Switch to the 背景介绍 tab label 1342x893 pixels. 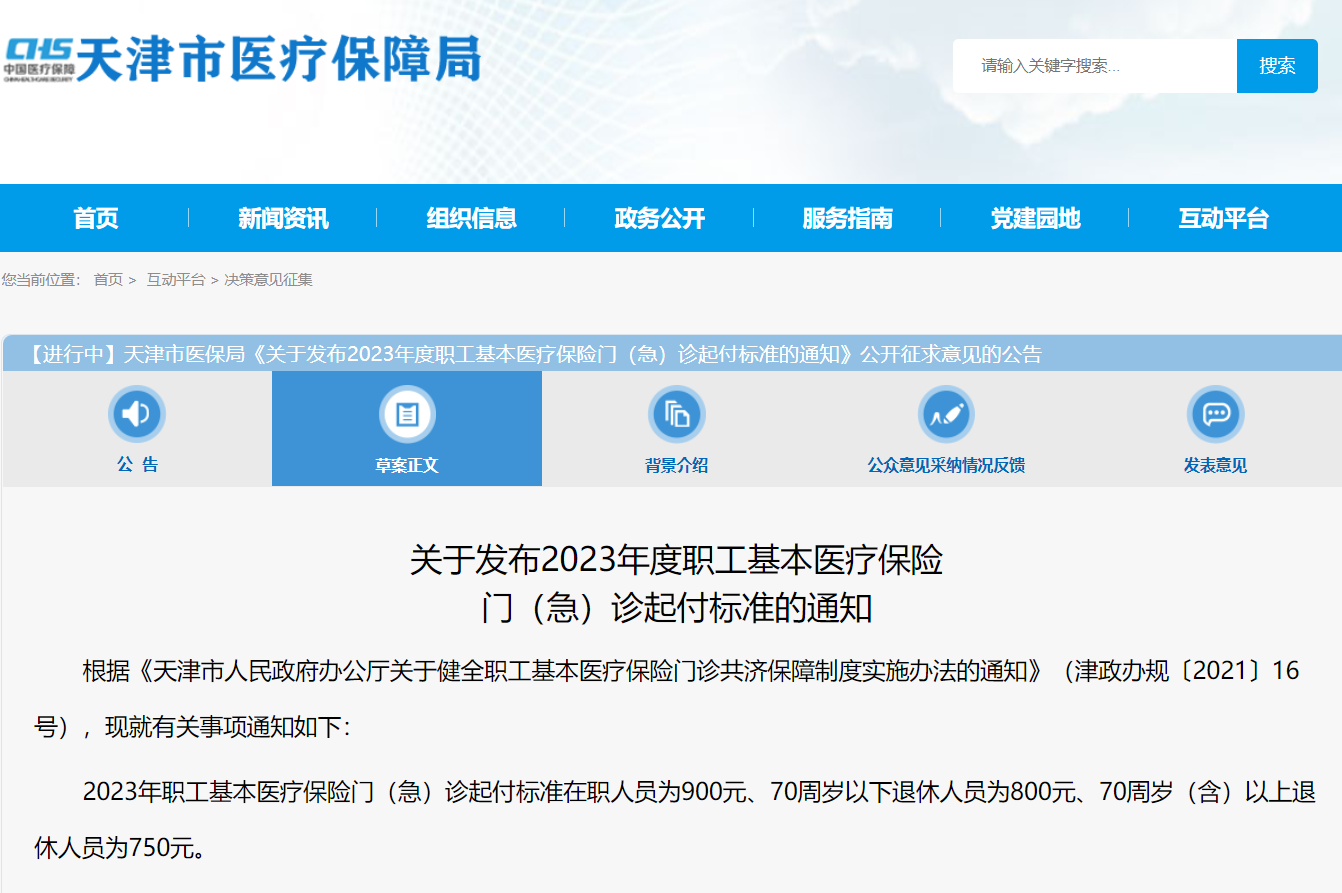click(x=677, y=466)
